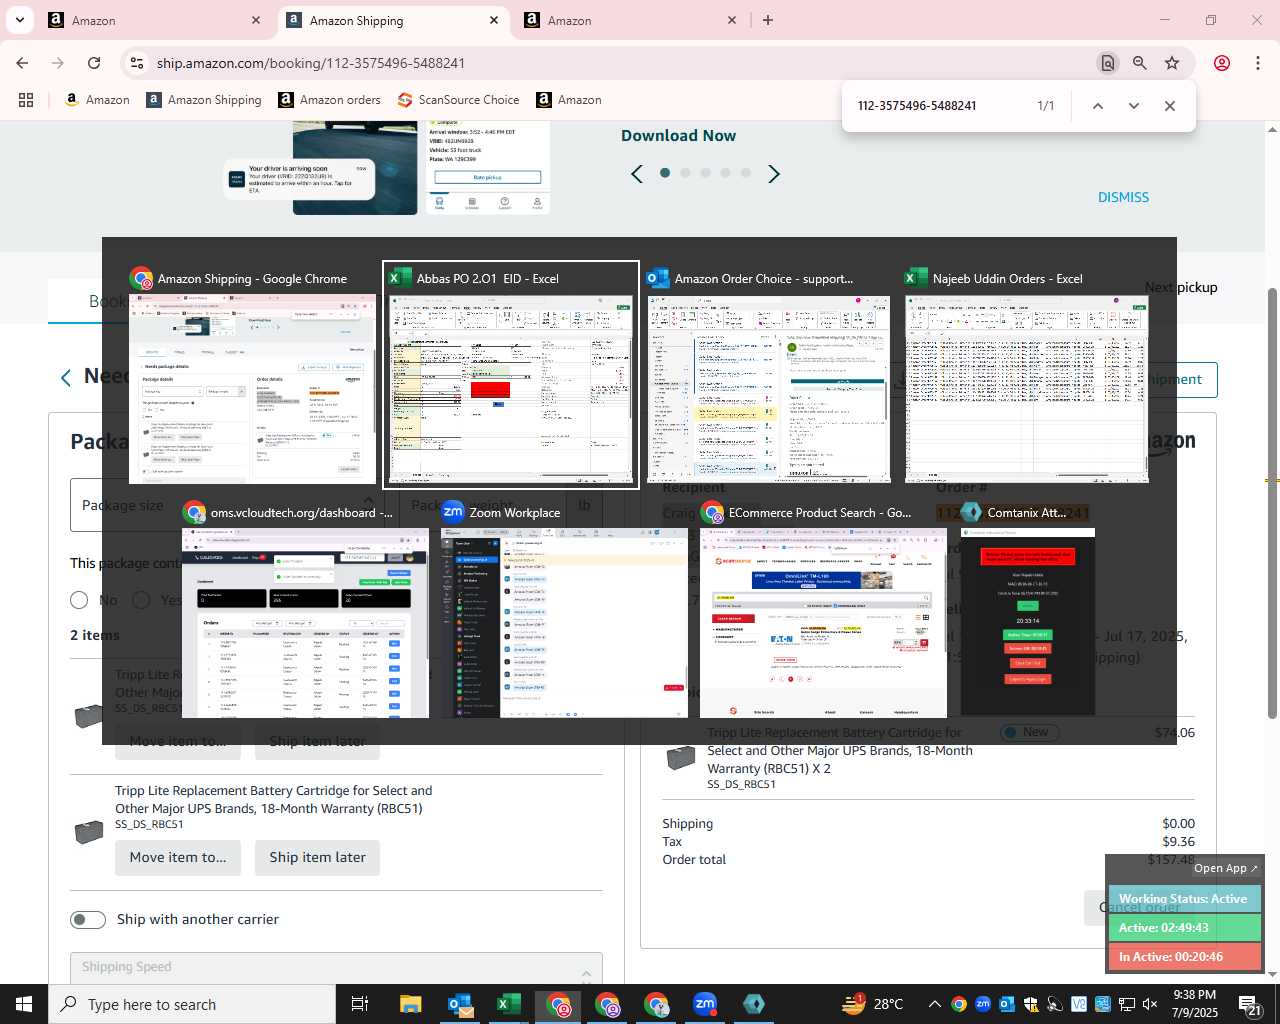Select the last carousel indicator dot
1280x1024 pixels.
click(745, 173)
